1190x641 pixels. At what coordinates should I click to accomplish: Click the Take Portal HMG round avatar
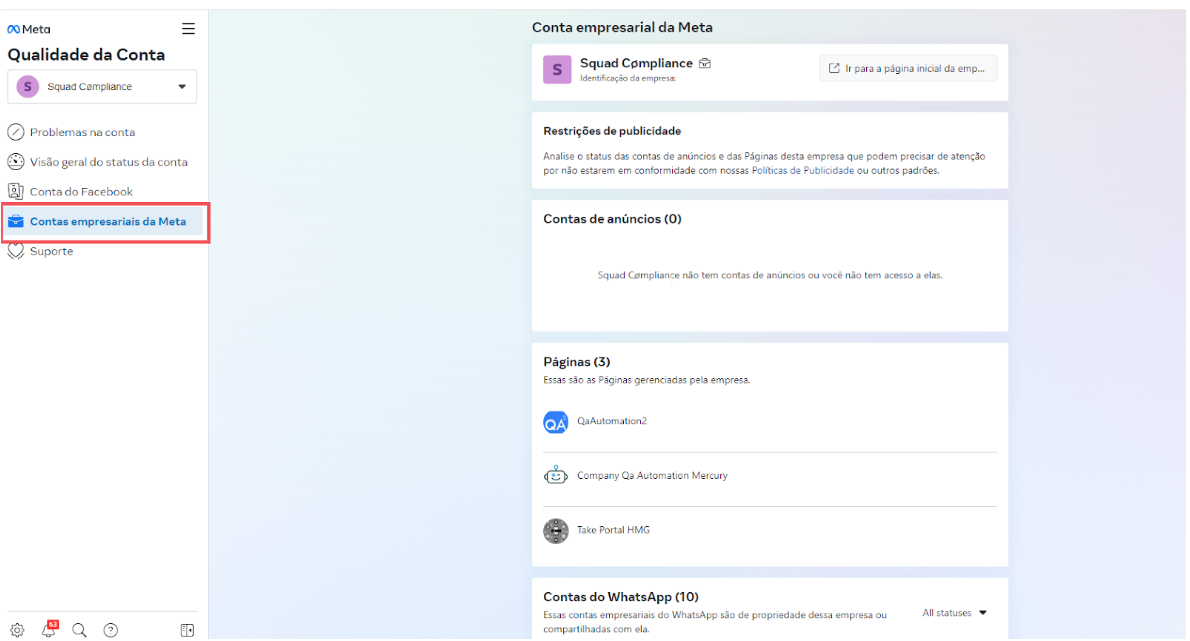556,531
